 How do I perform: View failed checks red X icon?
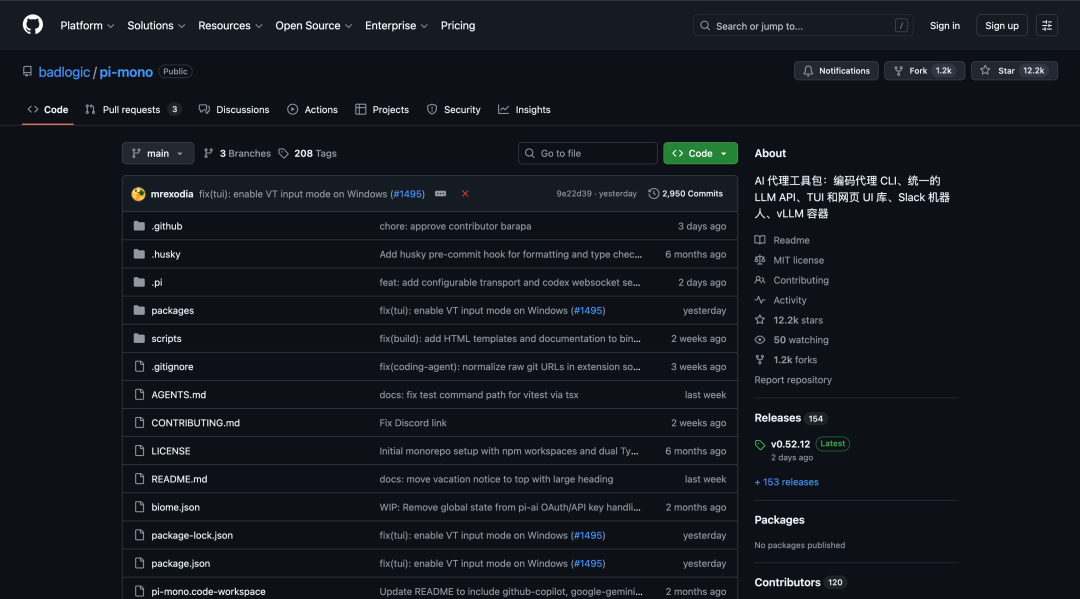pos(465,194)
